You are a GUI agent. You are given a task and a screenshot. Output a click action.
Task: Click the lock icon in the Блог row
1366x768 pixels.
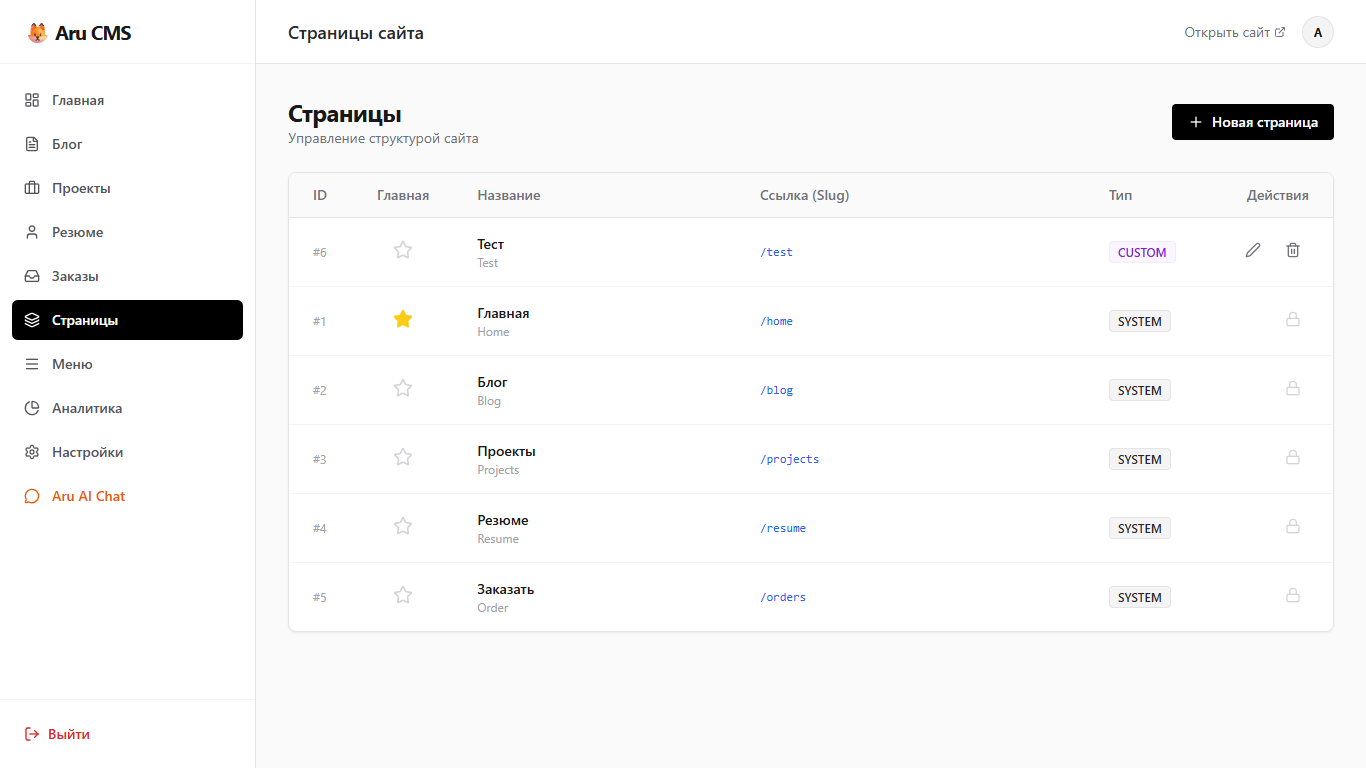point(1293,388)
